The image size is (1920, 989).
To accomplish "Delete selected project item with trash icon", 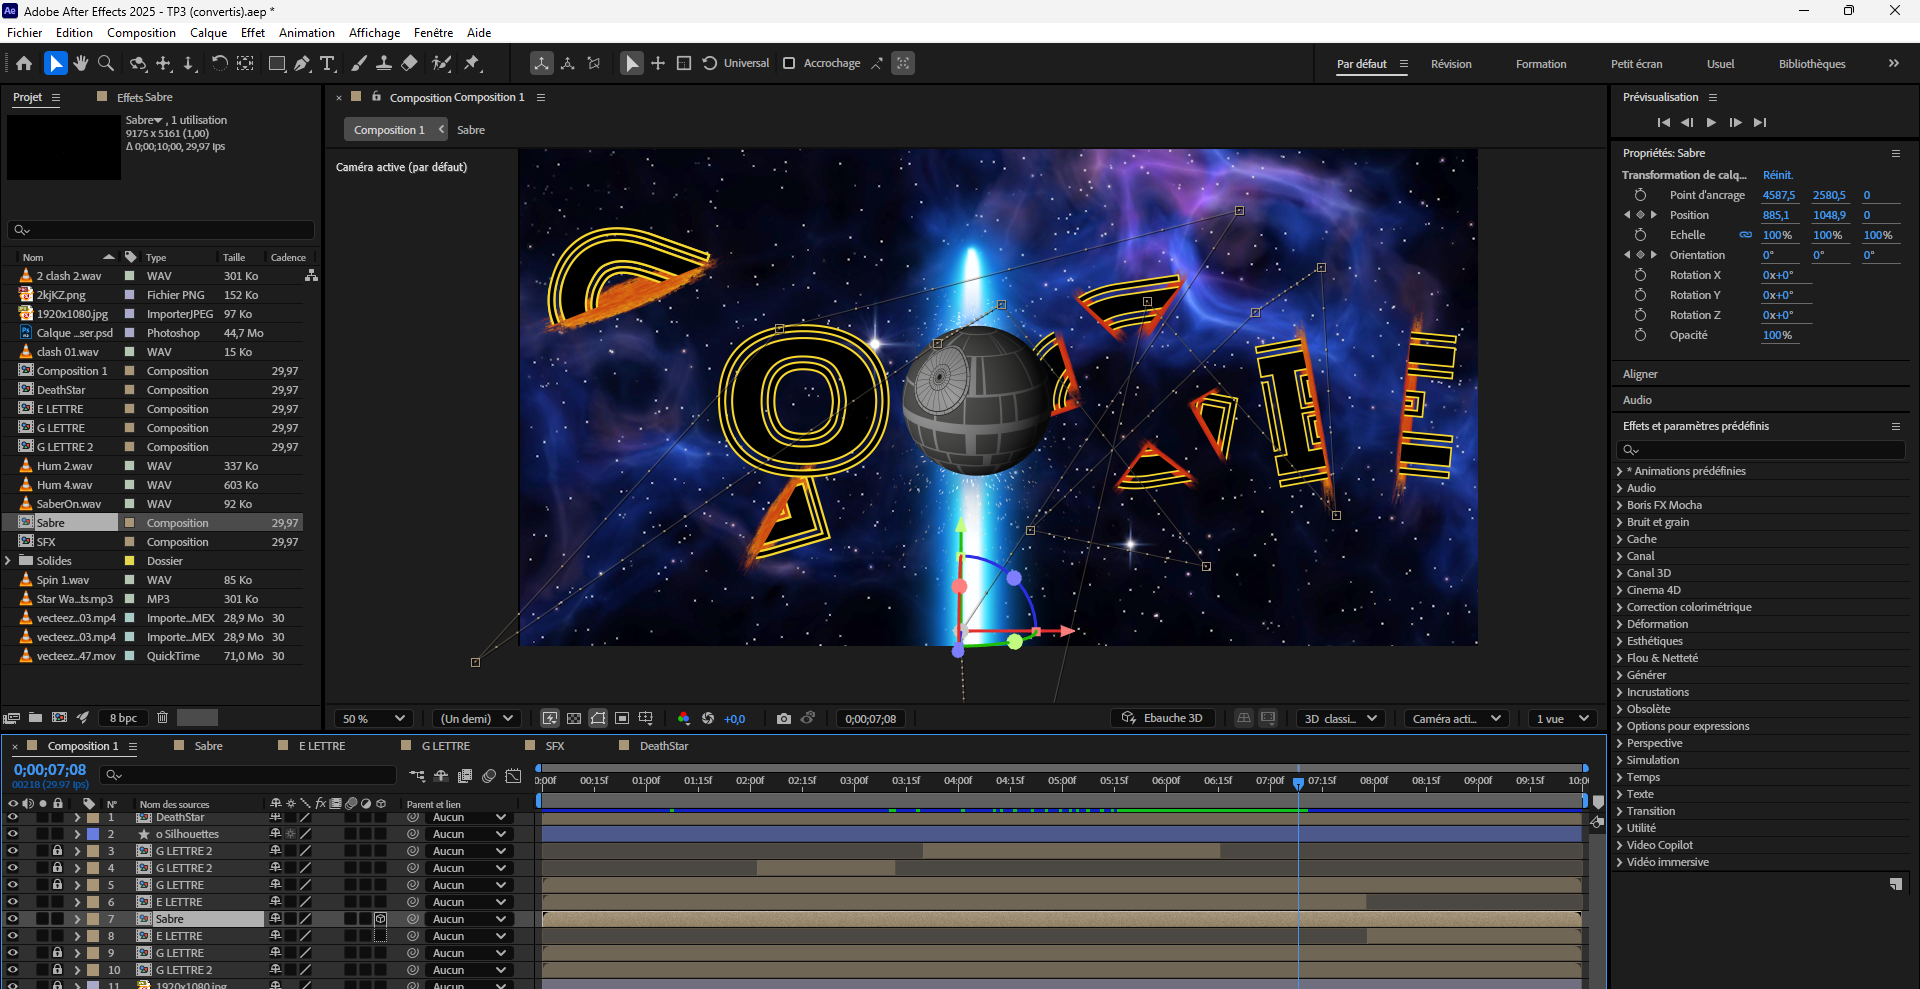I will pos(162,717).
